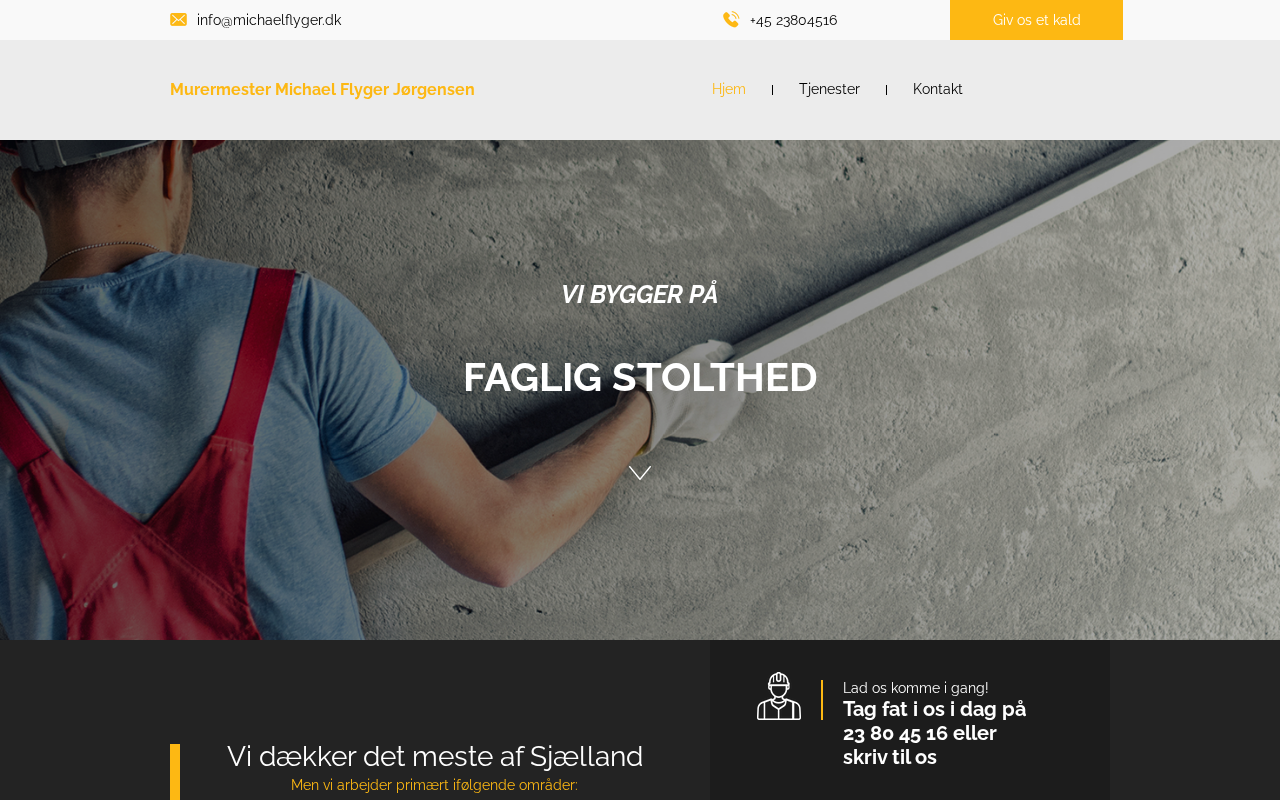
Task: Open the Hjem menu item
Action: (729, 89)
